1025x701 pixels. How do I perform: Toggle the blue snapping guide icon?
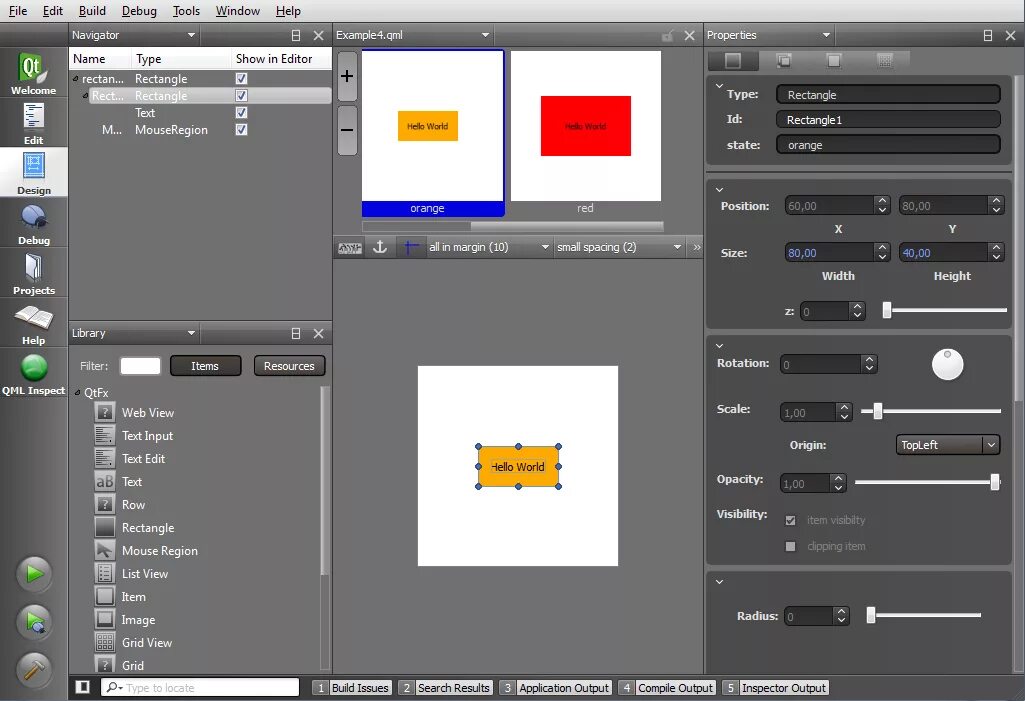point(411,247)
